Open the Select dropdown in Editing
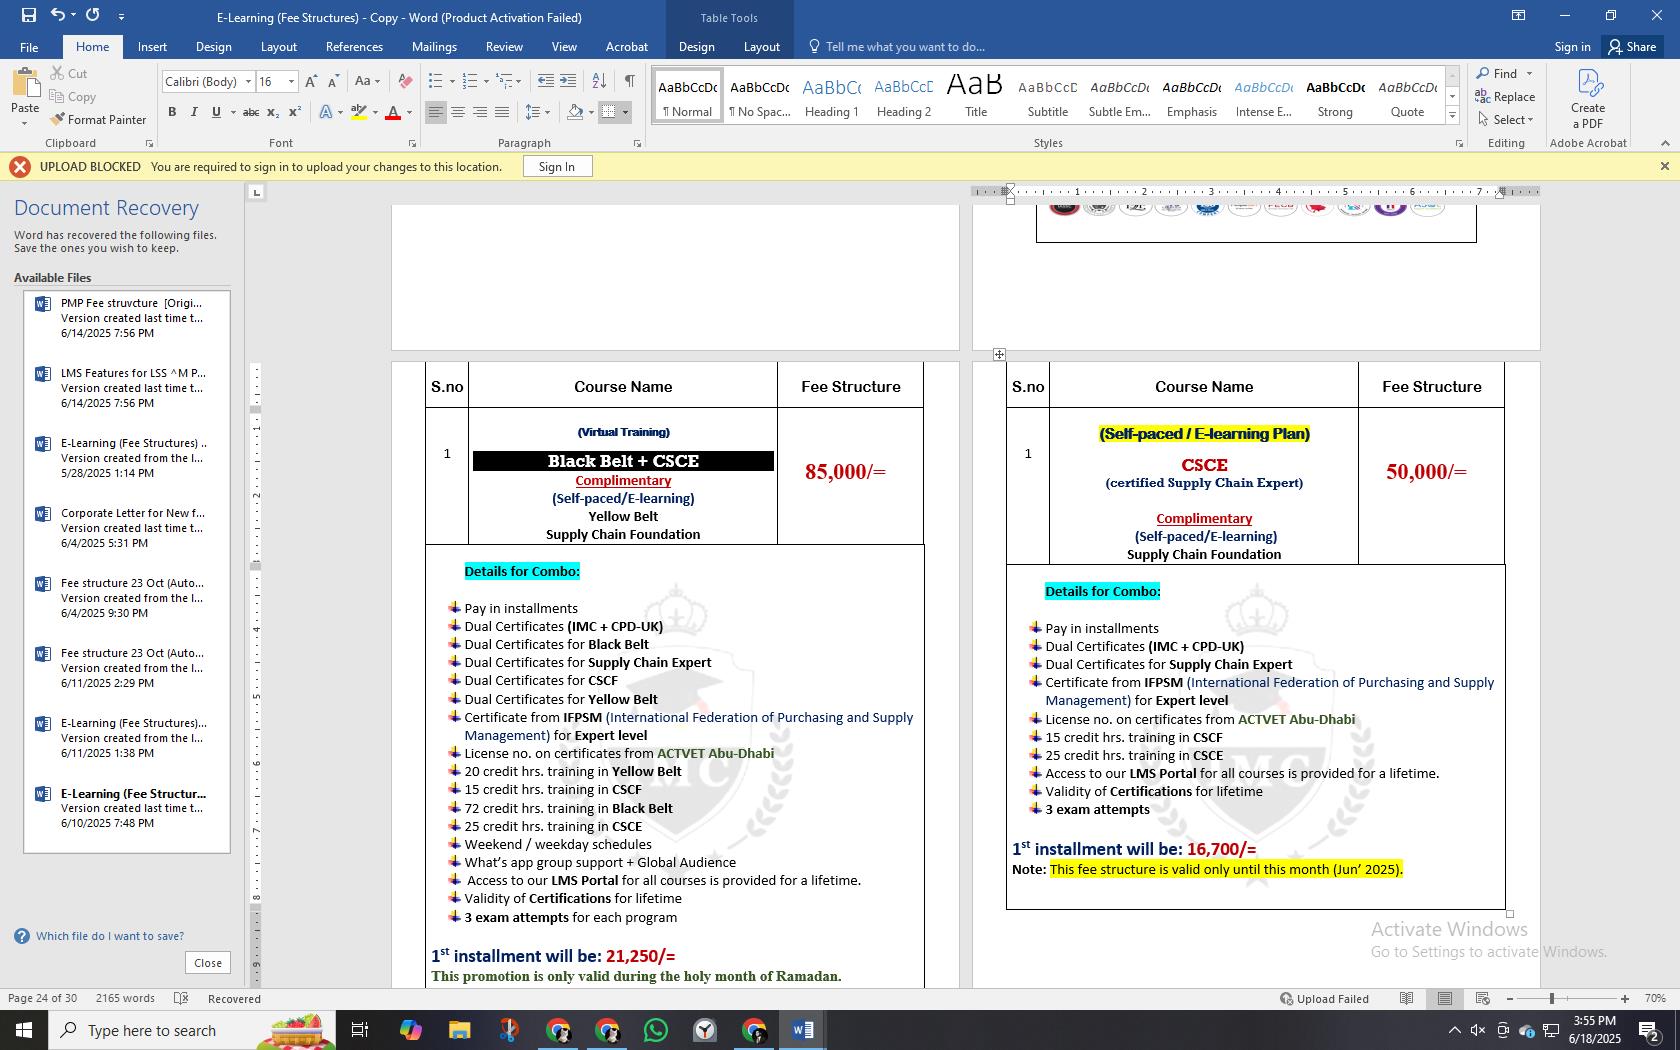Image resolution: width=1680 pixels, height=1050 pixels. tap(1505, 120)
